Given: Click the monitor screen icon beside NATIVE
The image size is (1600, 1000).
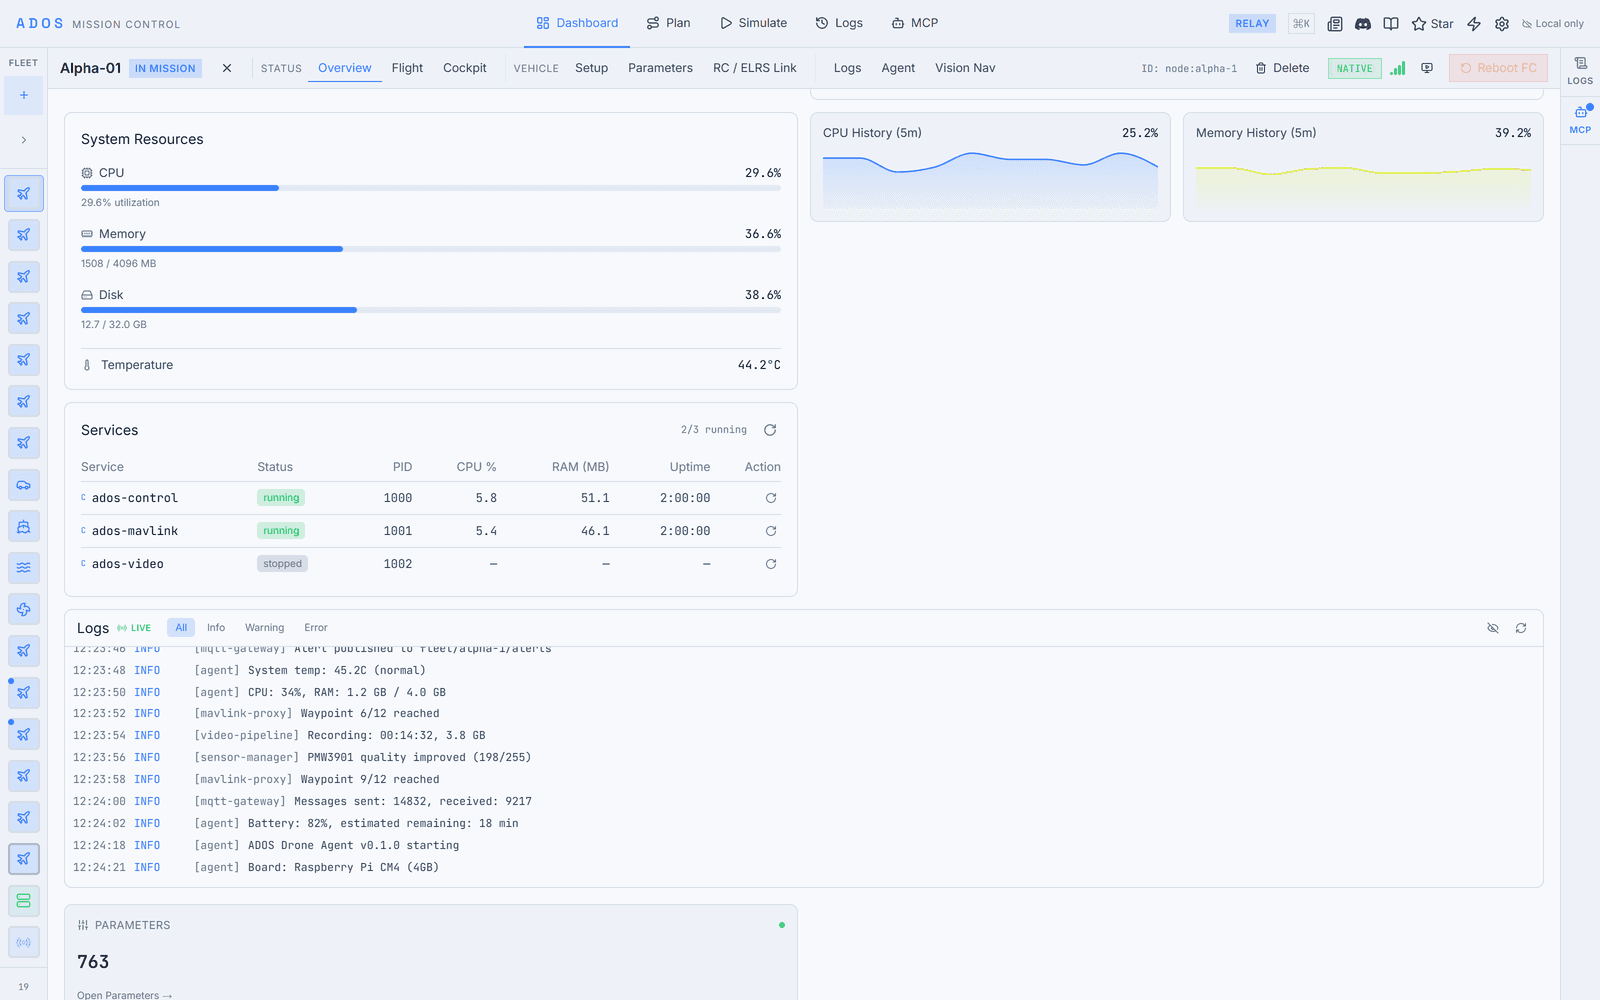Looking at the screenshot, I should (1427, 68).
